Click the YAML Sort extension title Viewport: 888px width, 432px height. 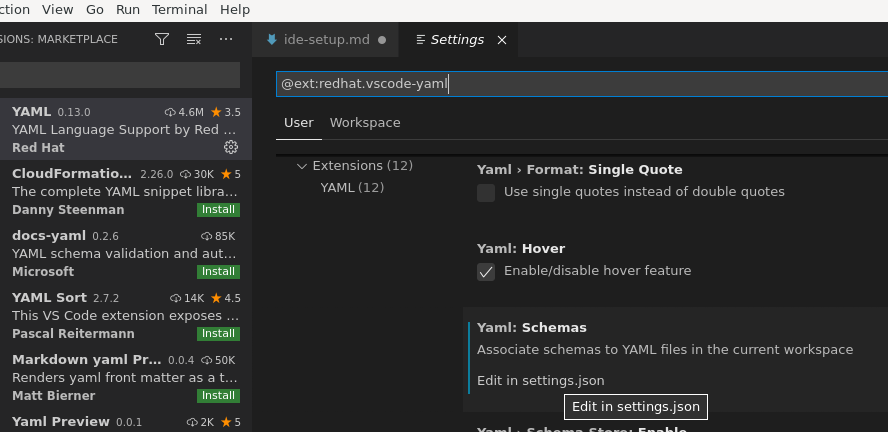[x=49, y=297]
